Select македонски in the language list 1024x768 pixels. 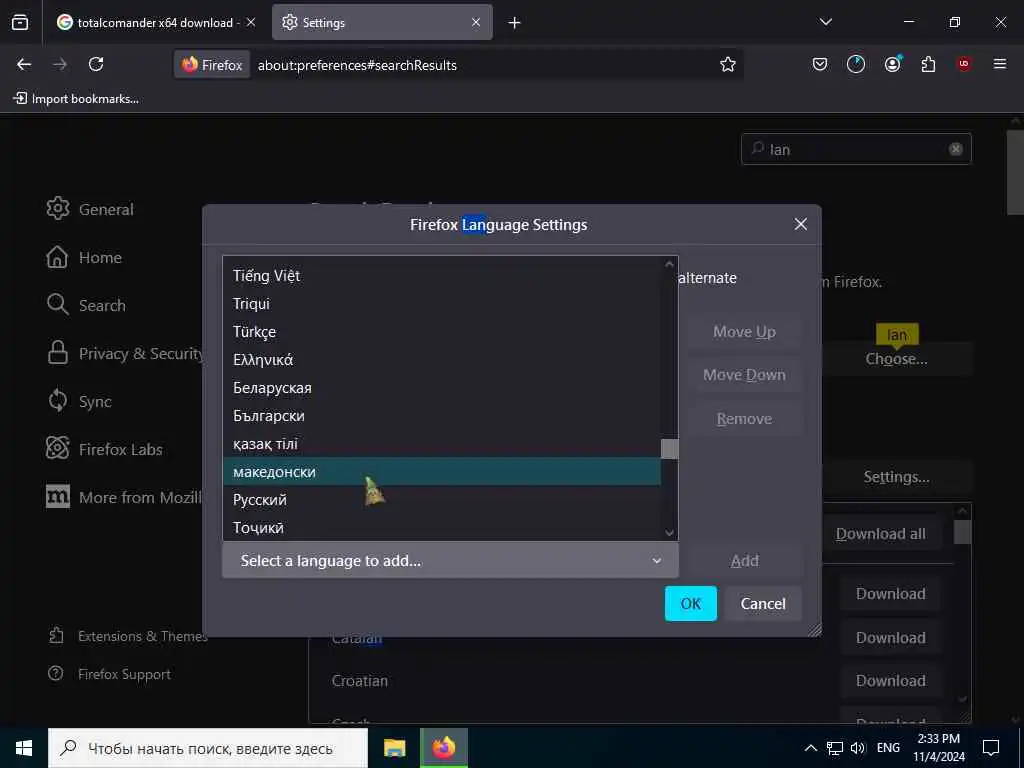pyautogui.click(x=441, y=472)
